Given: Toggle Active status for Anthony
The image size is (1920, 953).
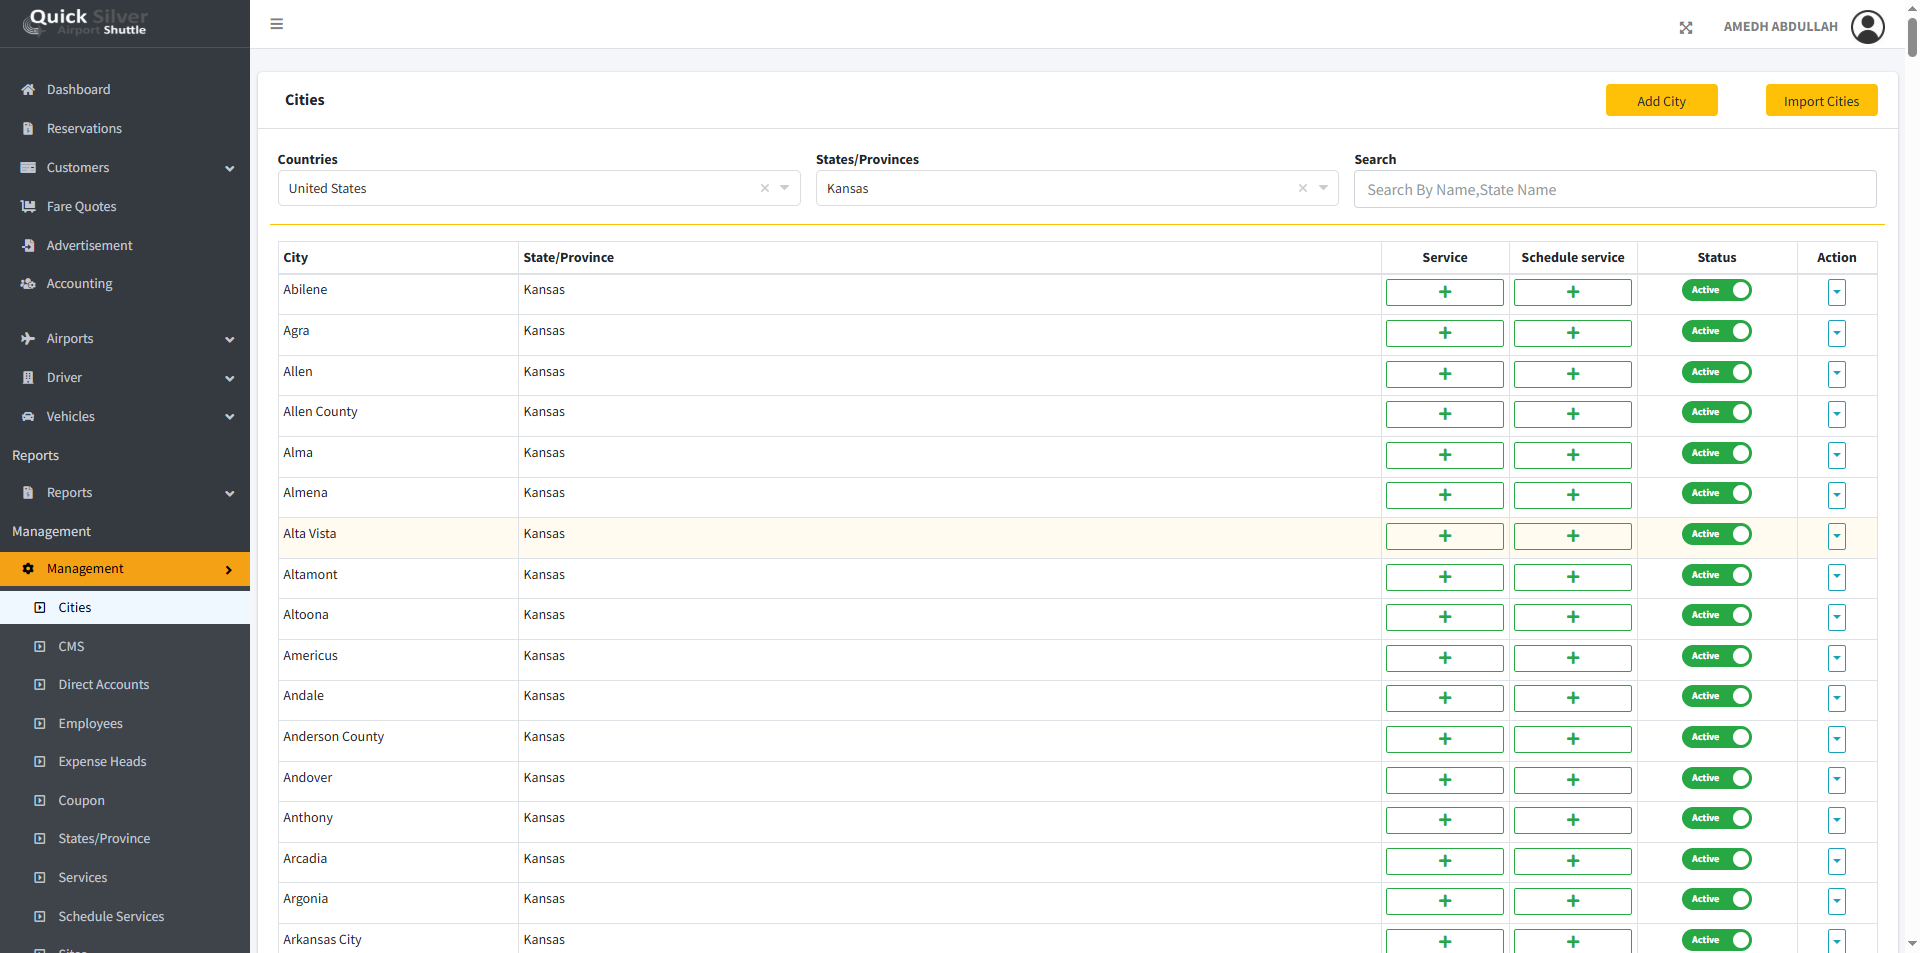Looking at the screenshot, I should click(x=1716, y=818).
